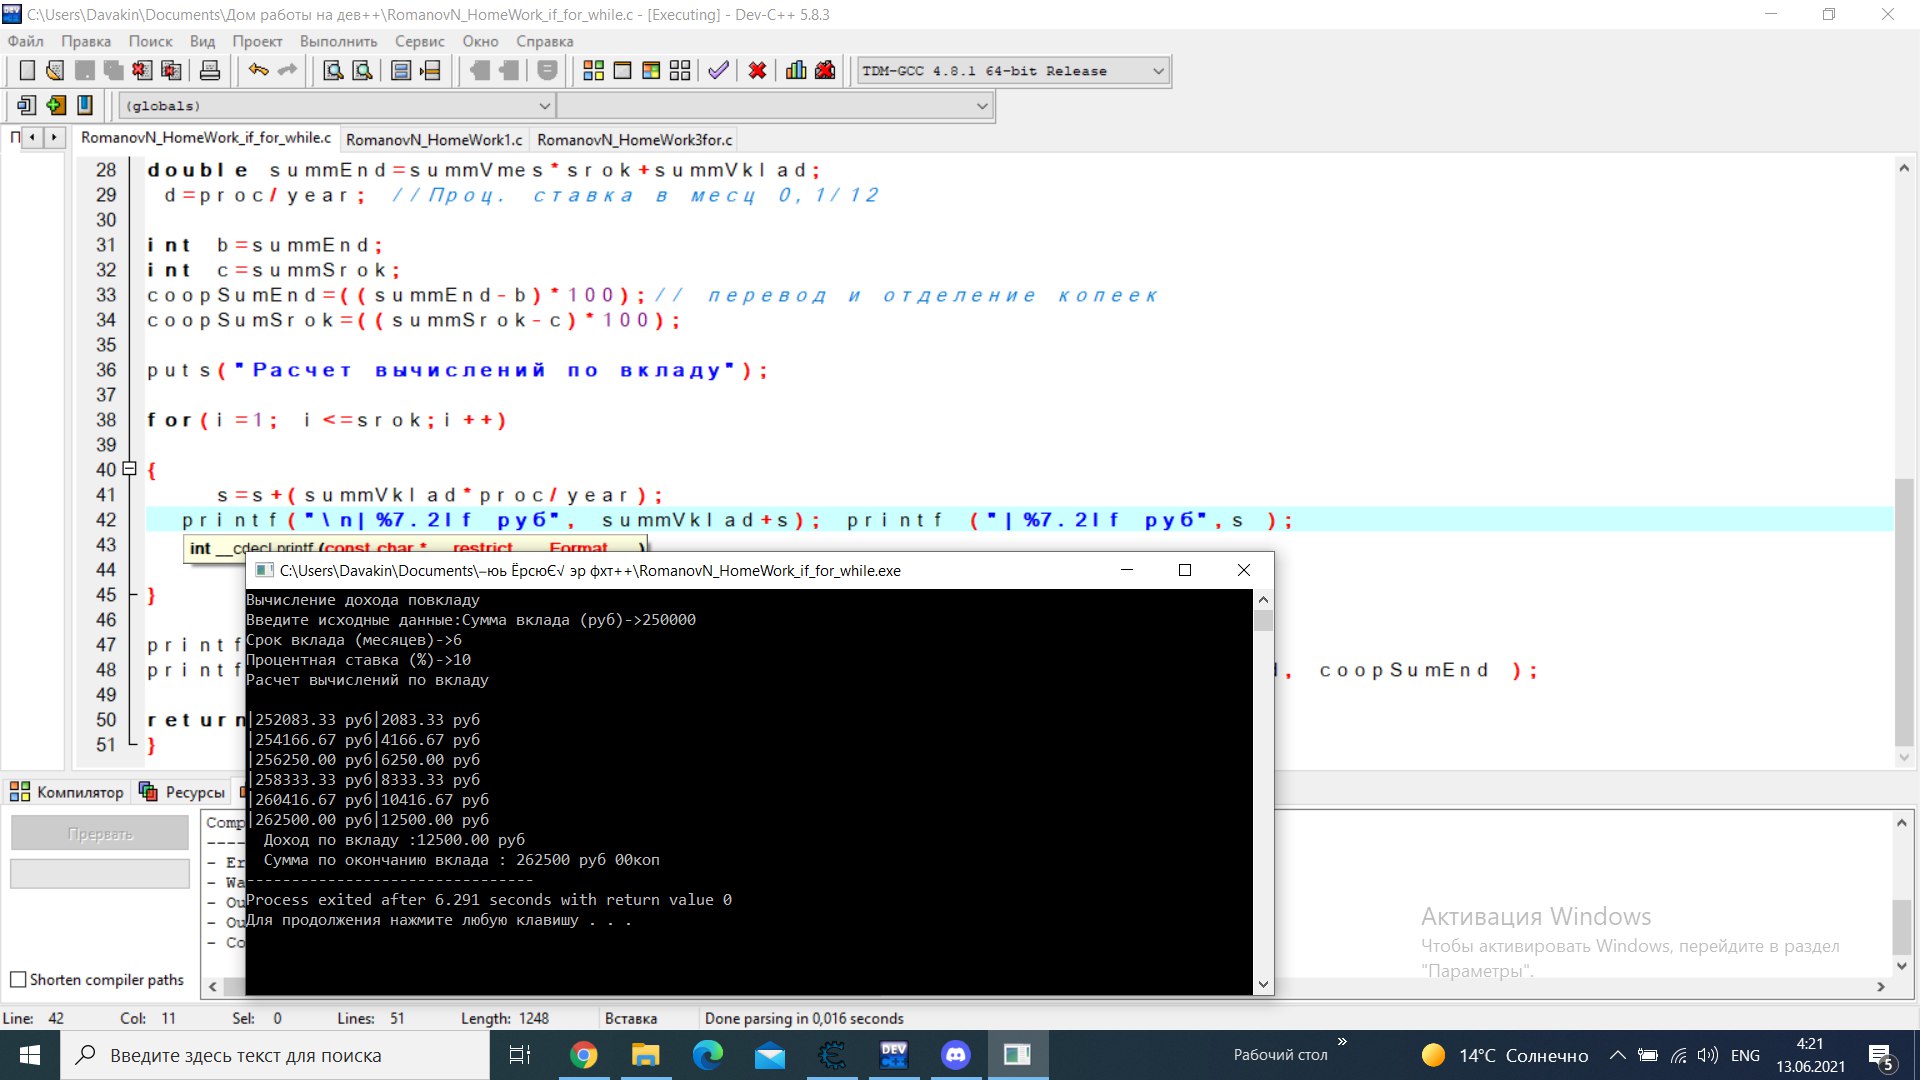Open the empty function list dropdown

[x=981, y=106]
